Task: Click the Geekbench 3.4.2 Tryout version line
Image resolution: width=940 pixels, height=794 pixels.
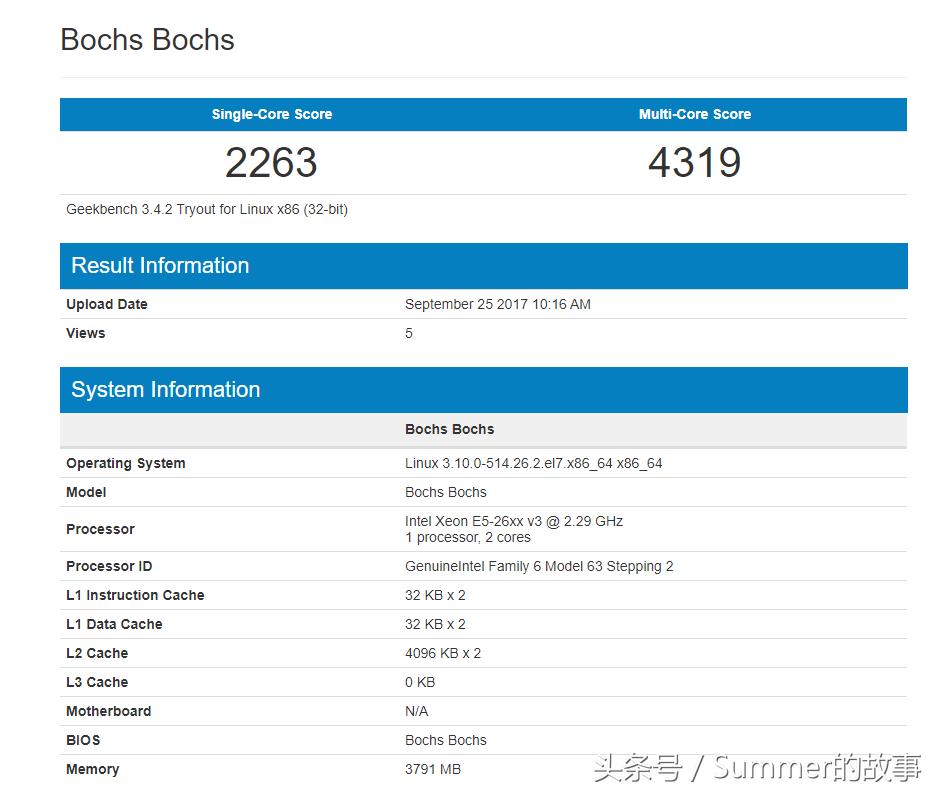Action: point(207,209)
